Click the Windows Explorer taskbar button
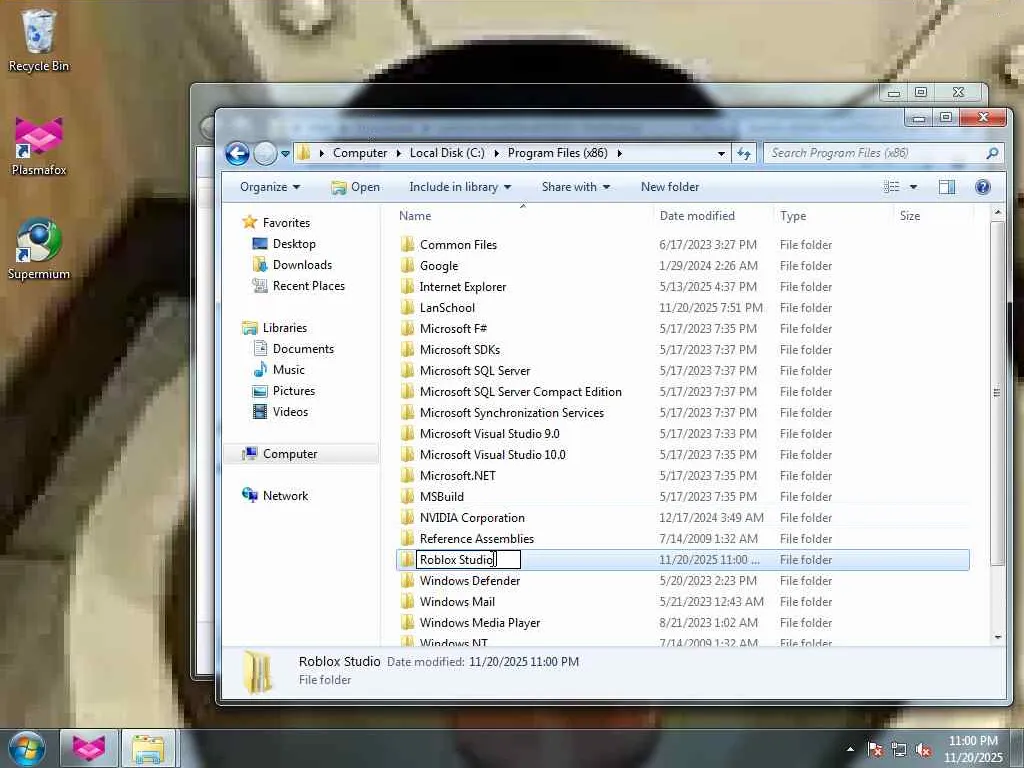Image resolution: width=1024 pixels, height=768 pixels. (x=148, y=748)
